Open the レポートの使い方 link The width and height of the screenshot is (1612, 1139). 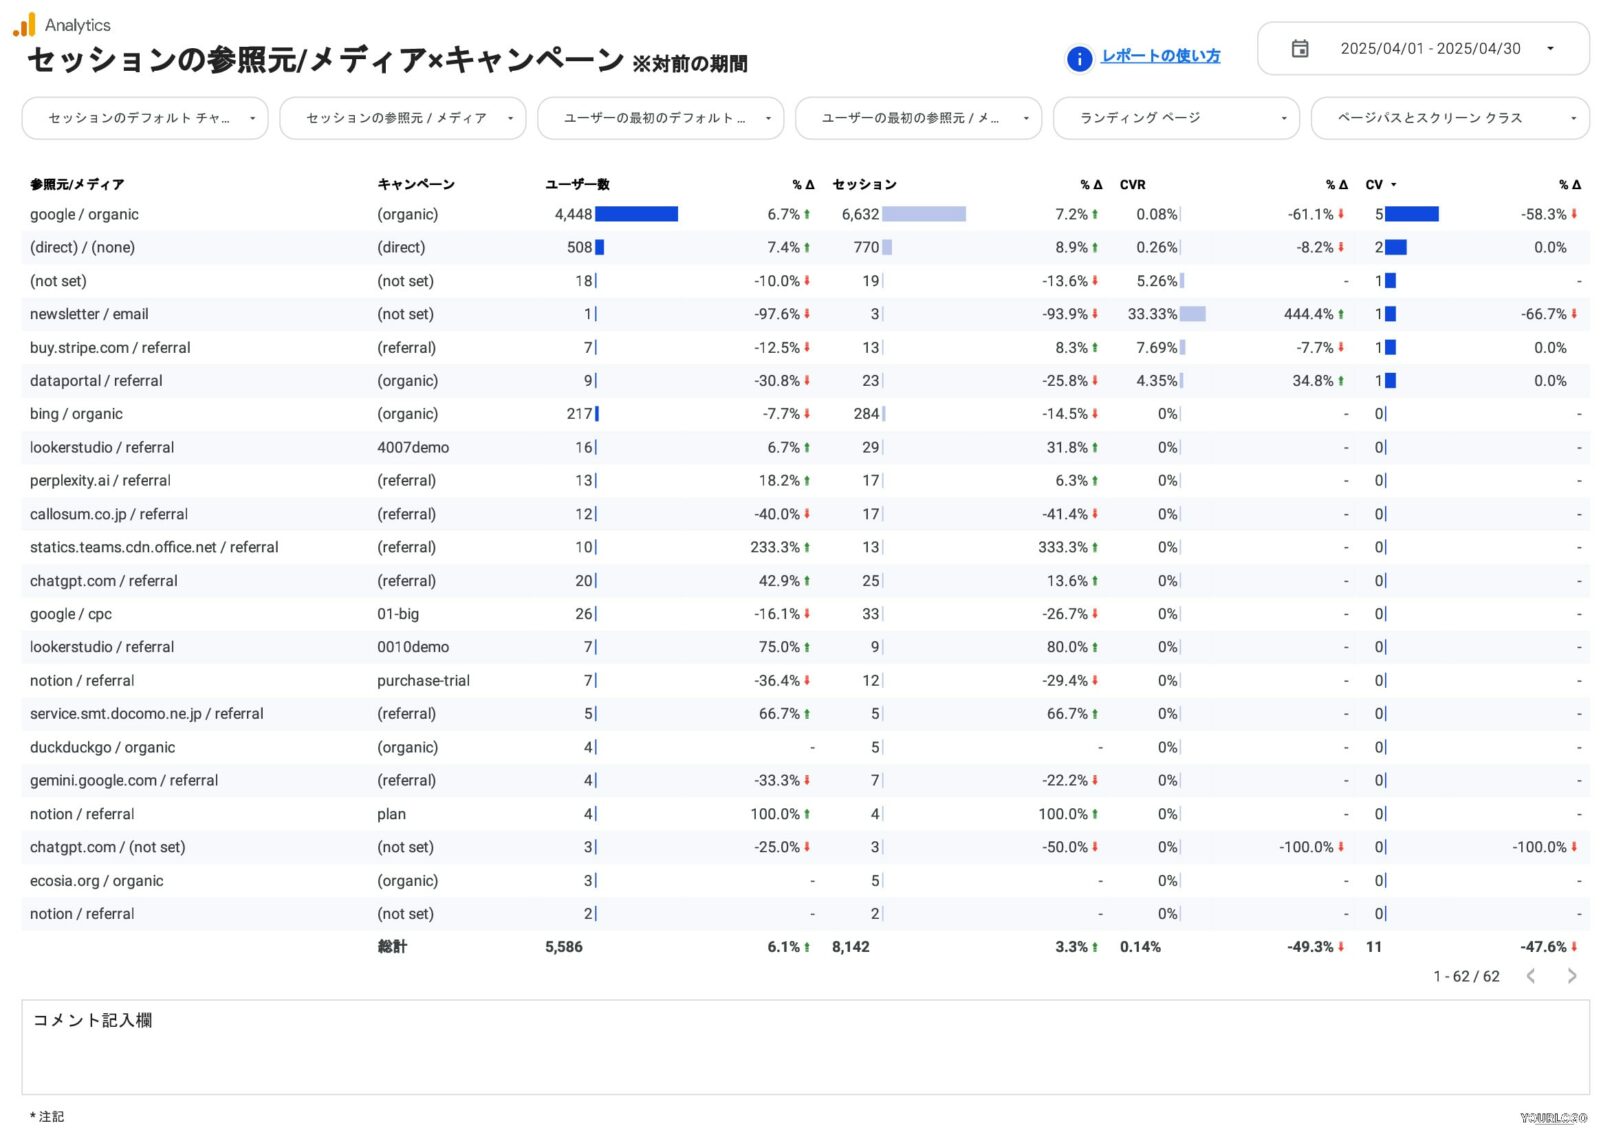[1160, 57]
